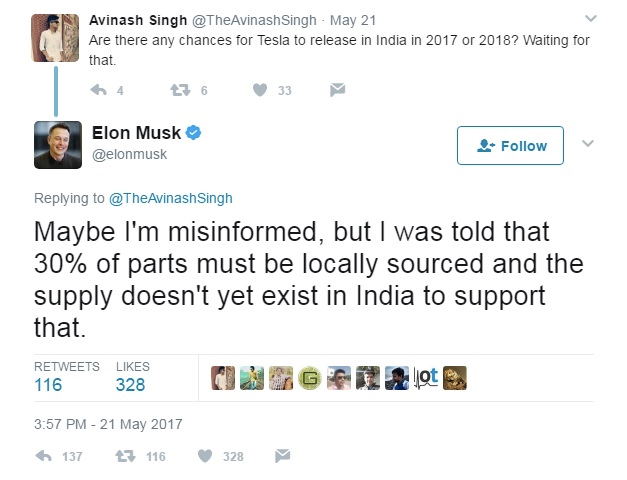Screen dimensions: 627x480
Task: Reply to Elon Musk's tweet
Action: pos(44,456)
